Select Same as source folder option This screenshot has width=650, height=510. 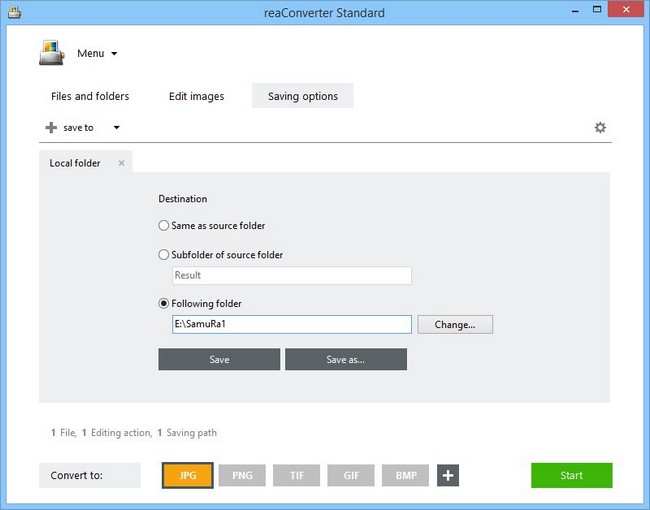click(165, 226)
